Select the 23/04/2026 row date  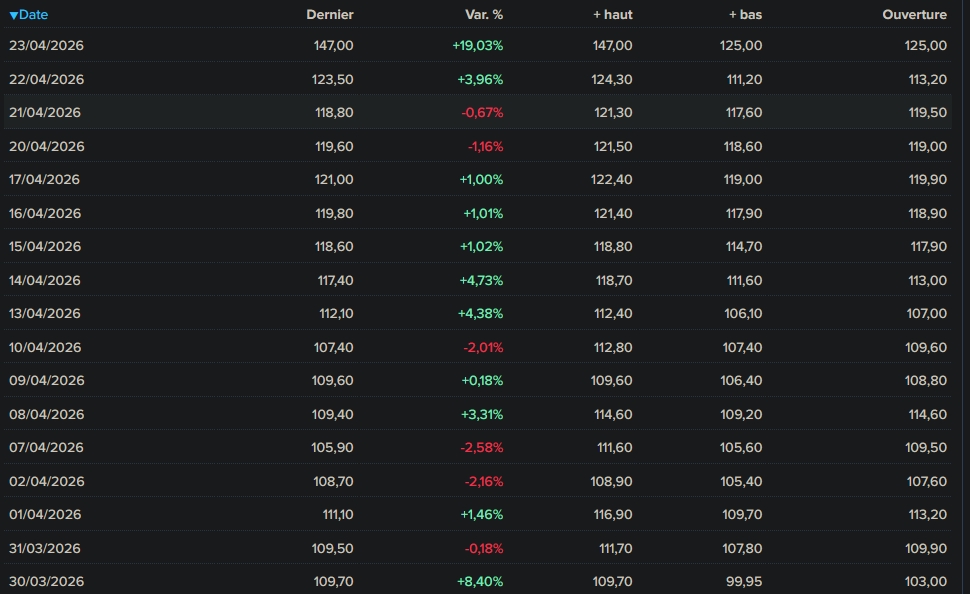point(44,46)
